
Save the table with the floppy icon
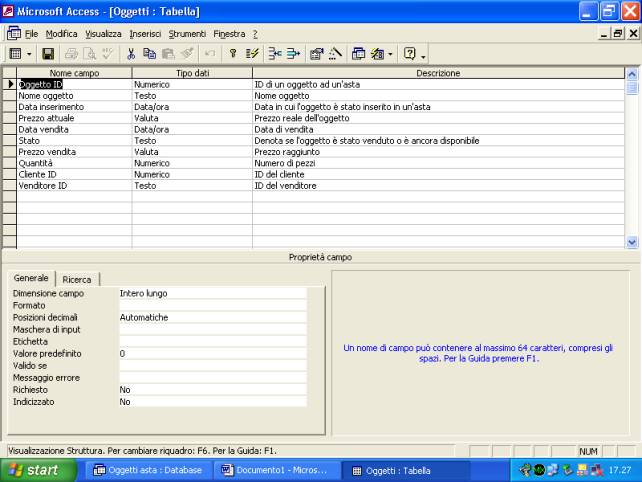48,54
